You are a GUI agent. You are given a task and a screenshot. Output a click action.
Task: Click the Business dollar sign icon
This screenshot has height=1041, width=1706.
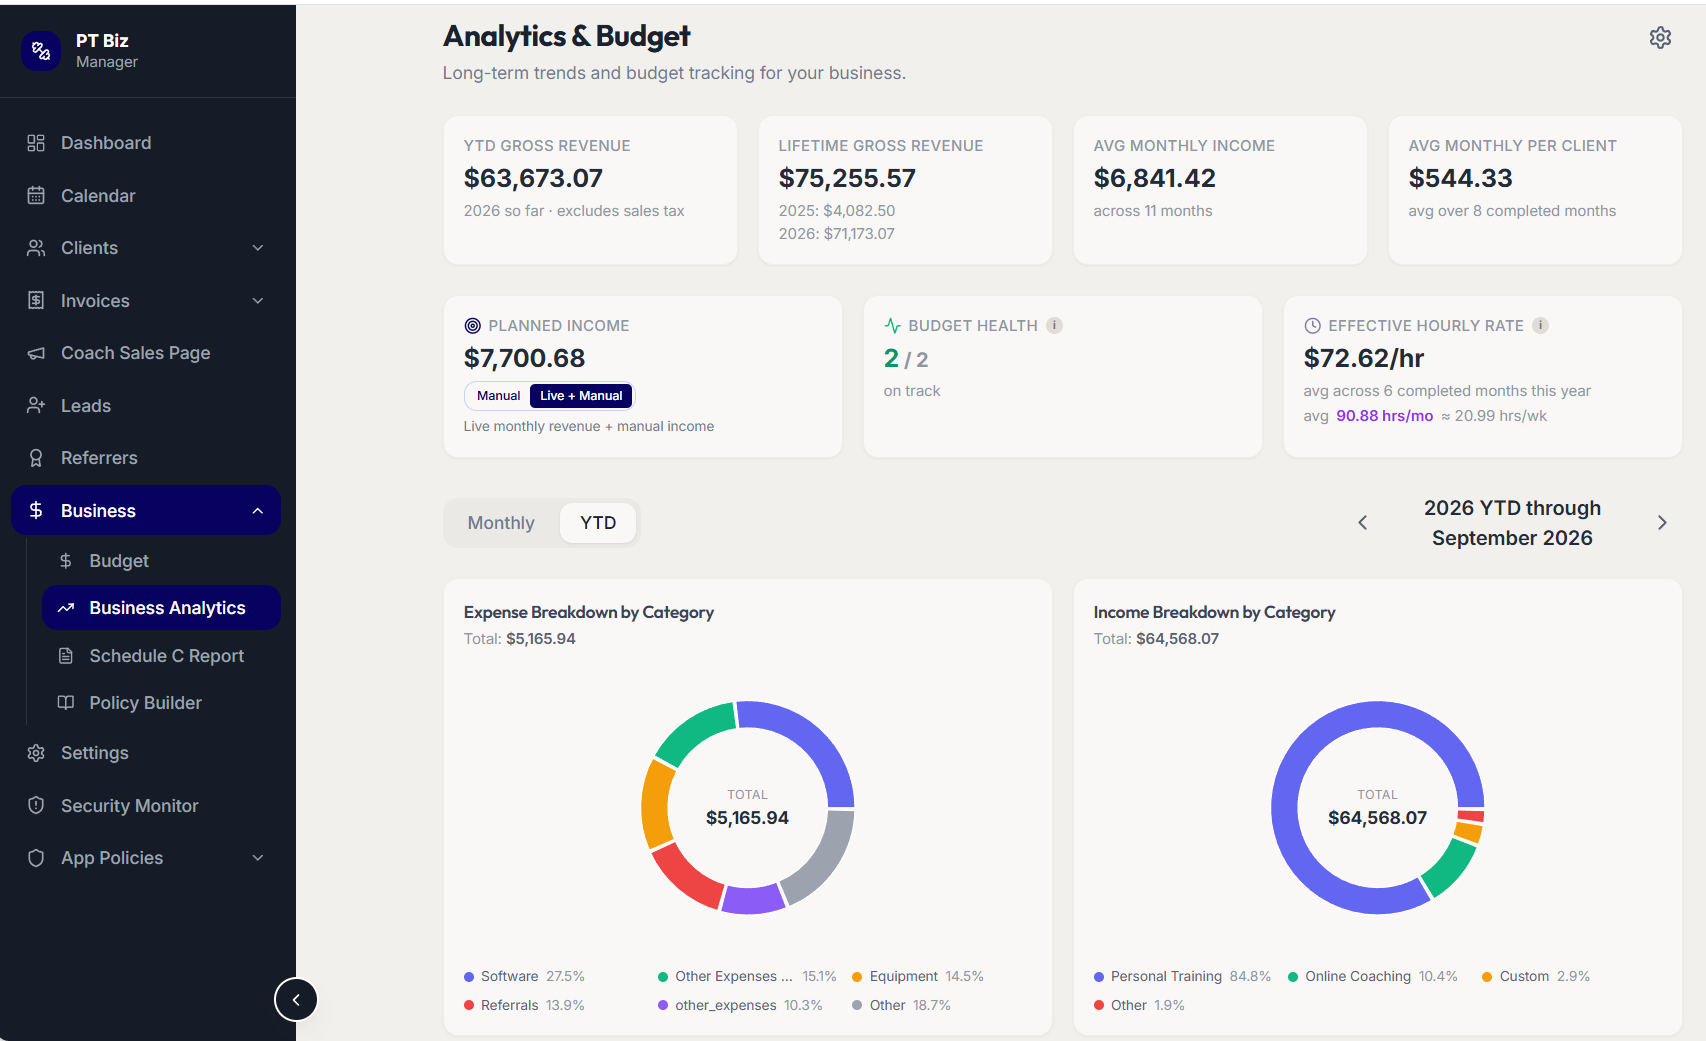[36, 511]
